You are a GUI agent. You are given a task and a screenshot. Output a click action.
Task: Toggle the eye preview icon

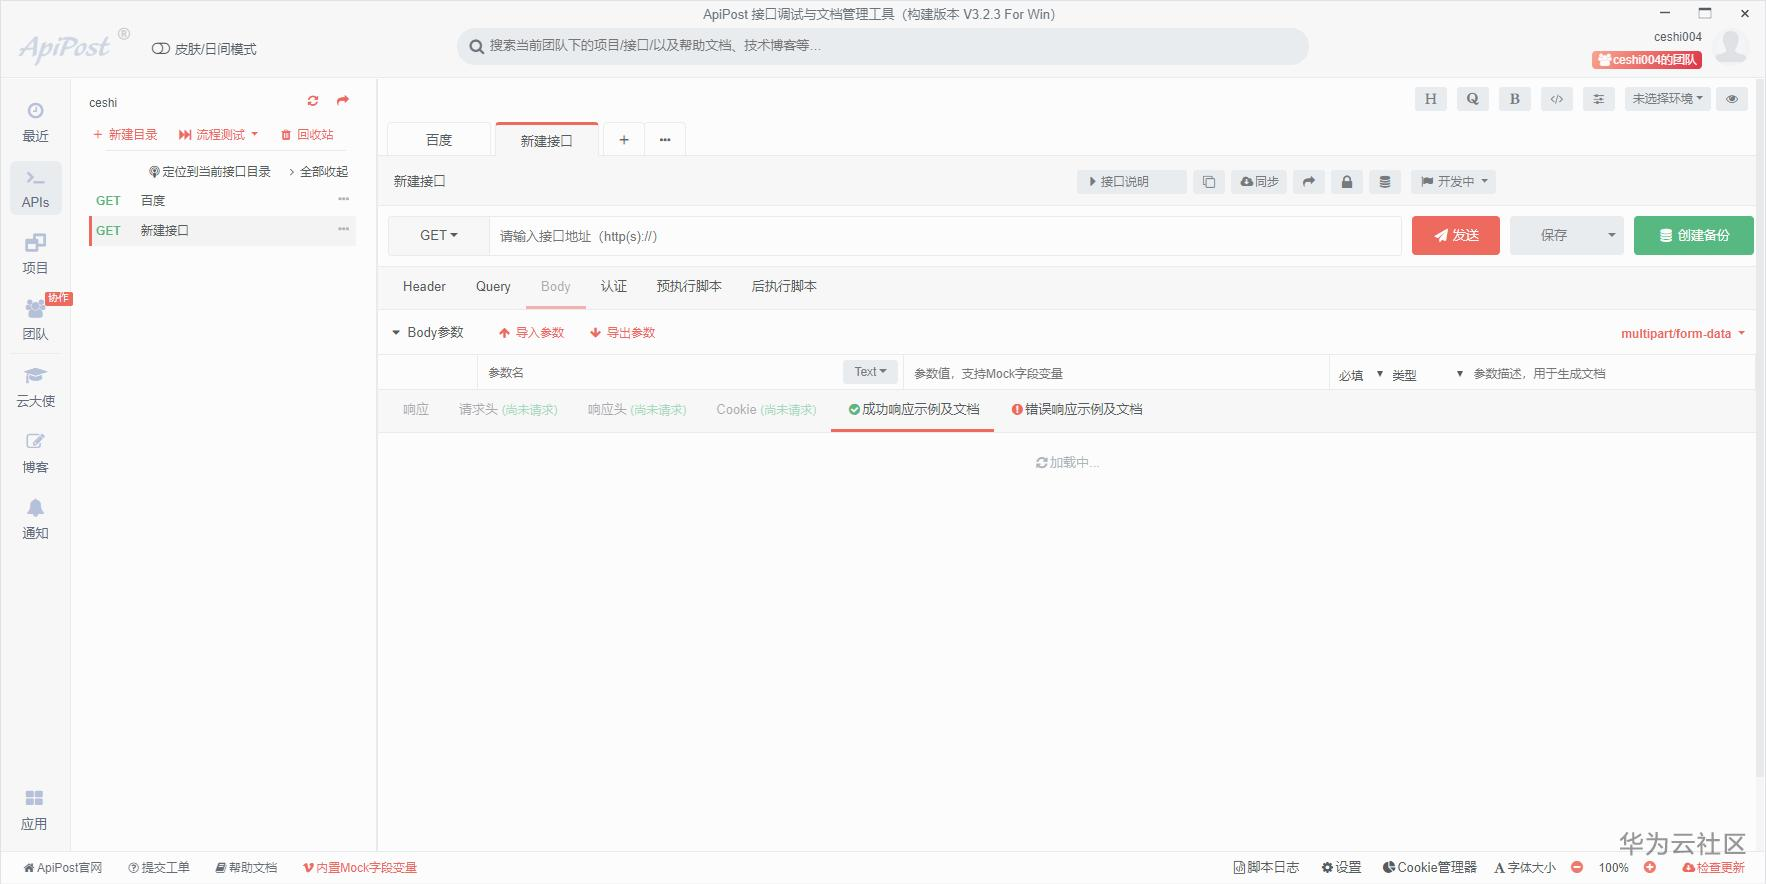[x=1732, y=99]
